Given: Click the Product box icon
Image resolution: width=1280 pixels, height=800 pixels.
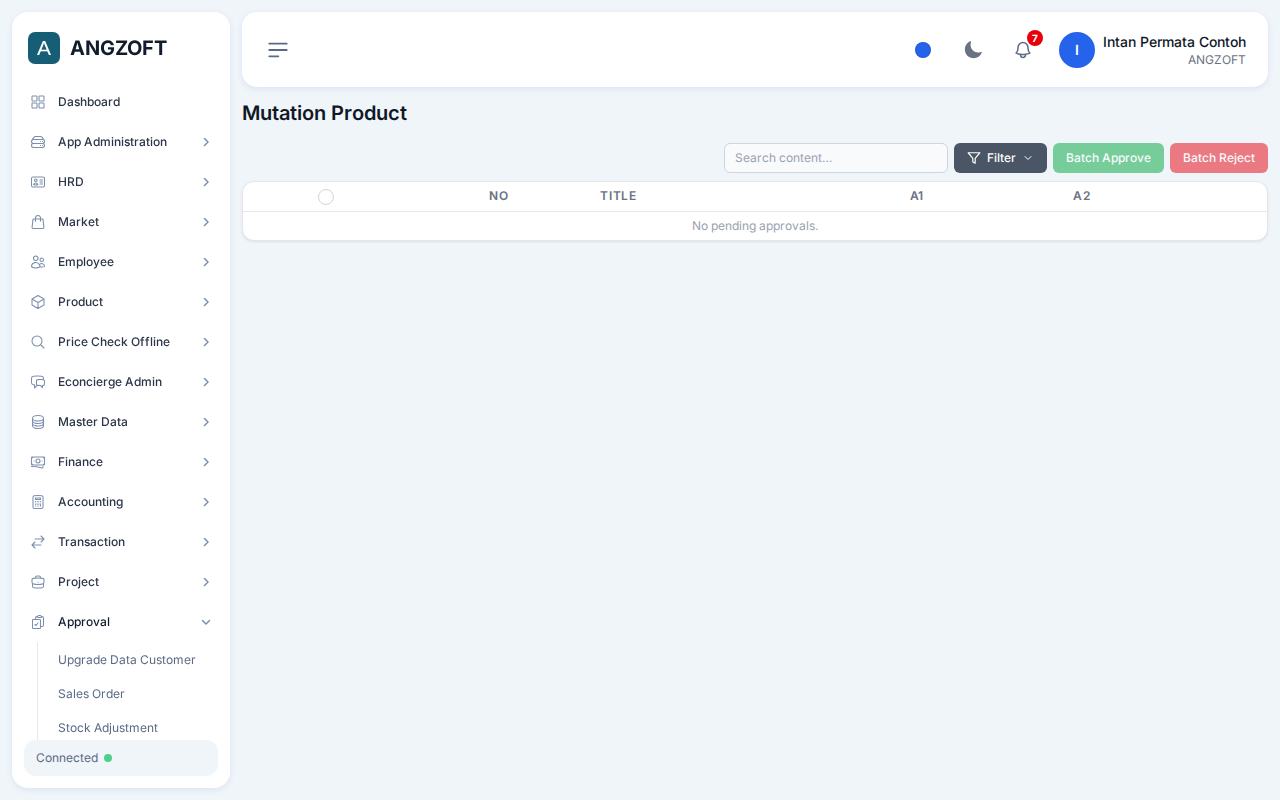Looking at the screenshot, I should (x=38, y=302).
